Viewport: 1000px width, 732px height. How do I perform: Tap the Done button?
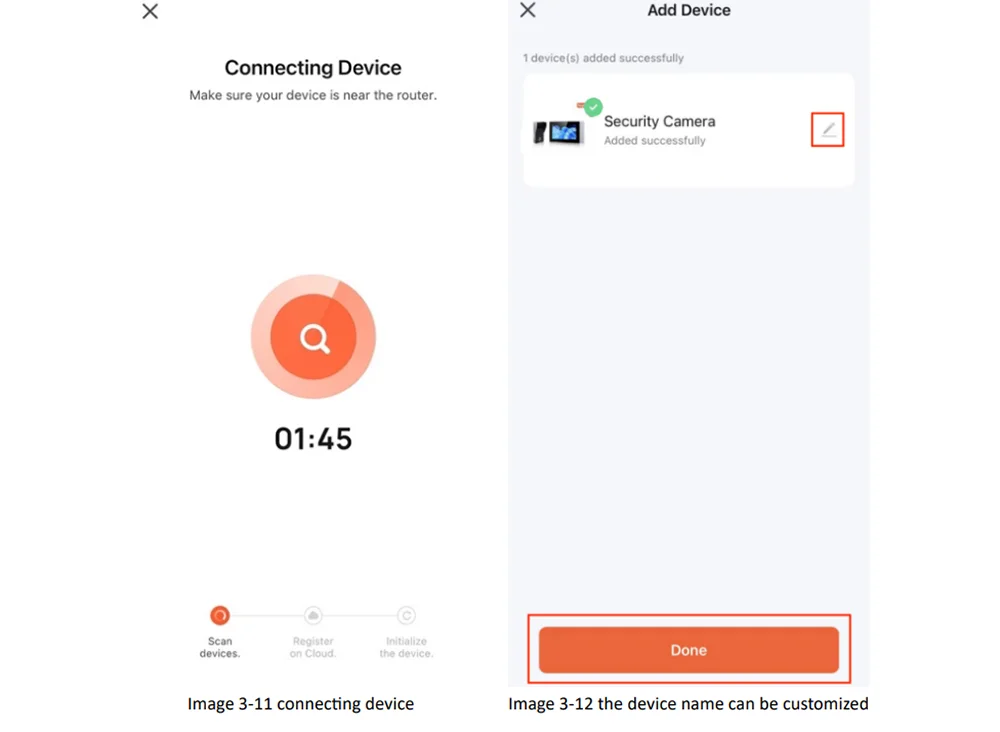(689, 650)
